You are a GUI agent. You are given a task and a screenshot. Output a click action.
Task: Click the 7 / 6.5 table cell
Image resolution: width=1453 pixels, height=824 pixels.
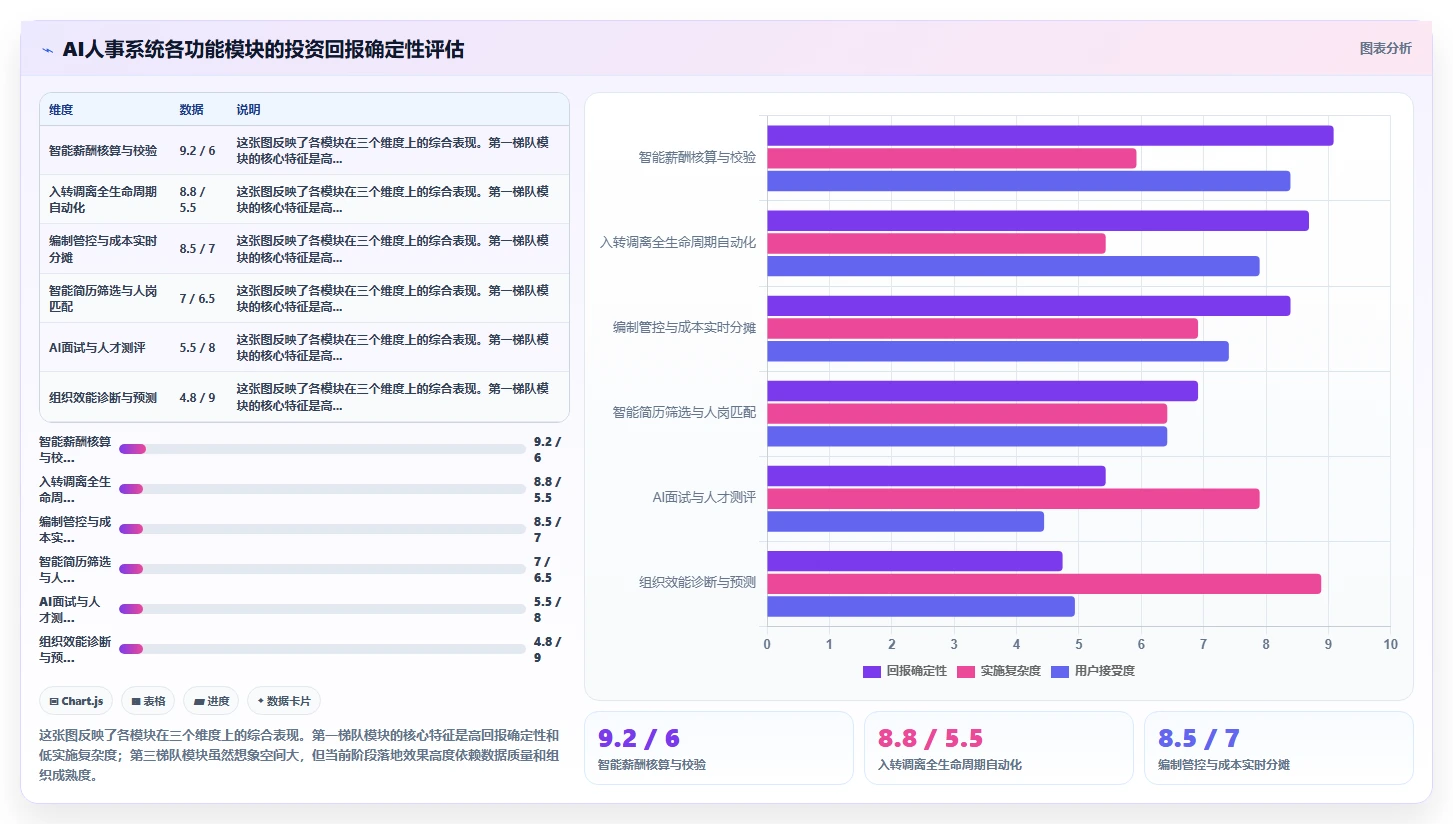tap(198, 298)
